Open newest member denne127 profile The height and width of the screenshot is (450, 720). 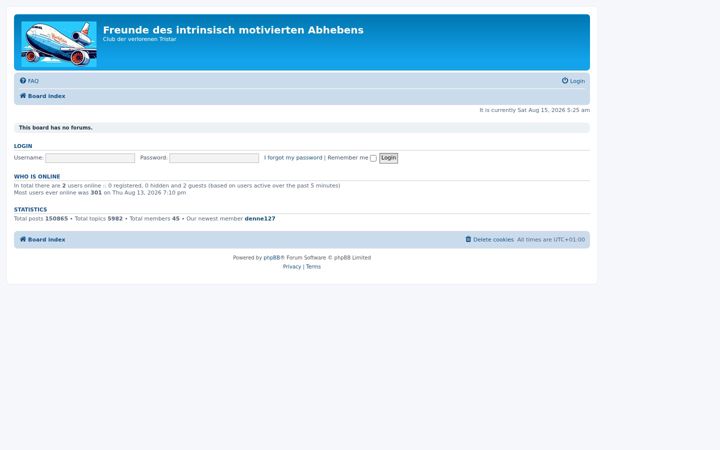tap(260, 219)
